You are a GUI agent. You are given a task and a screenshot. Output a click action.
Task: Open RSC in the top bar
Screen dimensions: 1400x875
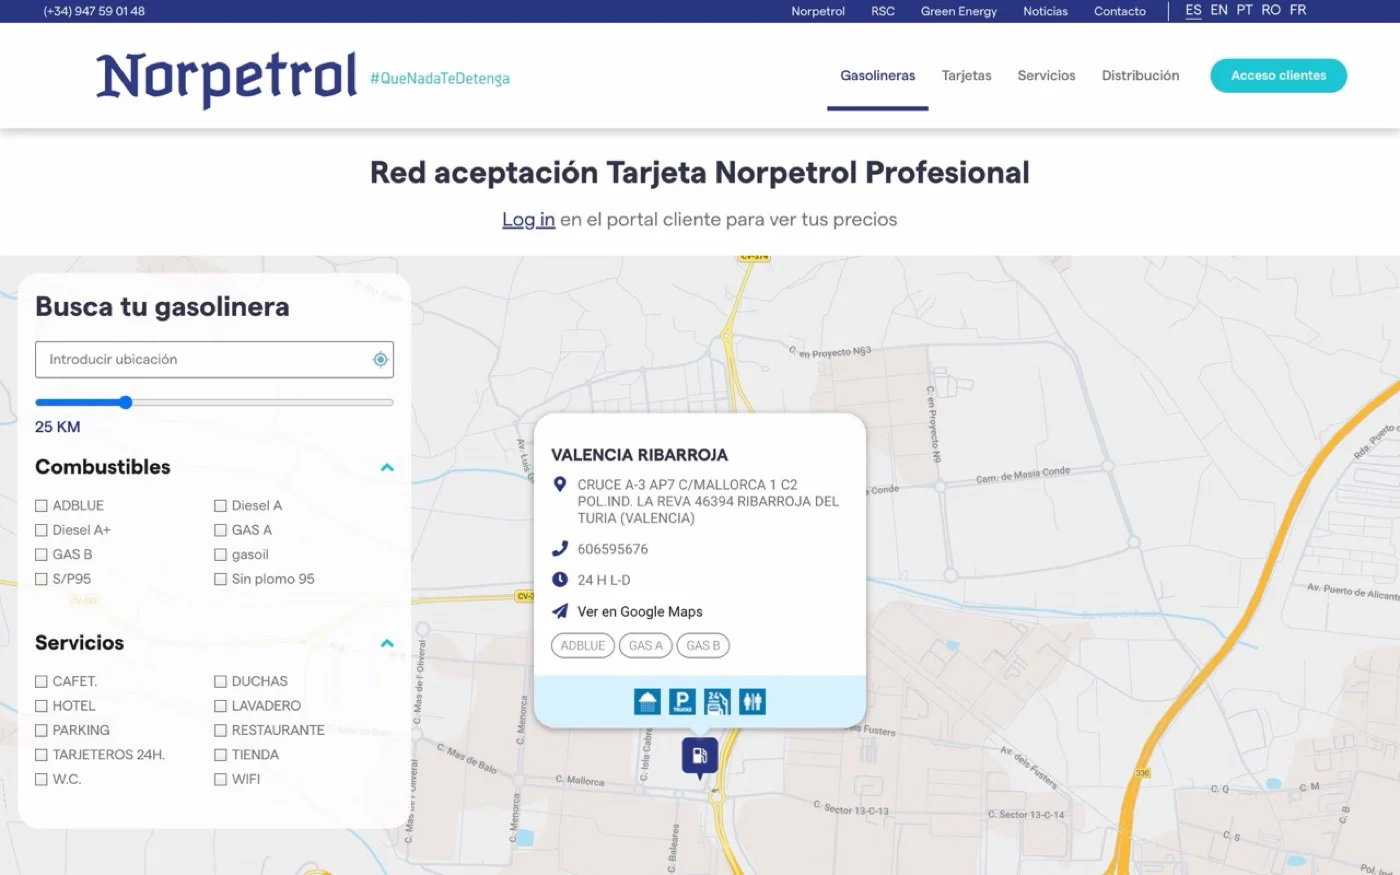[x=883, y=11]
